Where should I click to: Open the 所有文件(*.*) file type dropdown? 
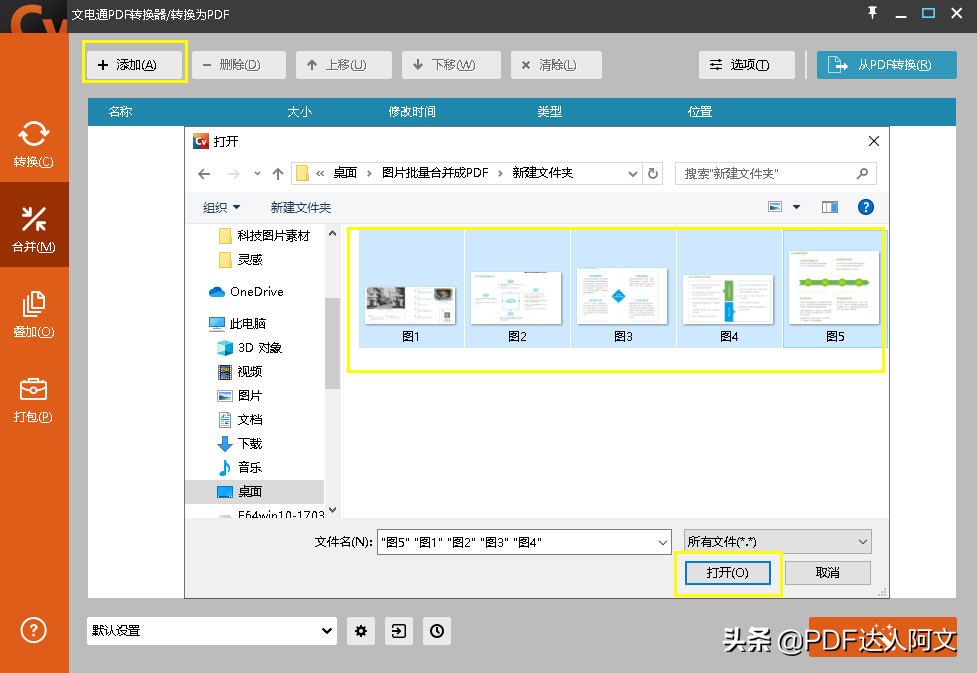tap(778, 542)
